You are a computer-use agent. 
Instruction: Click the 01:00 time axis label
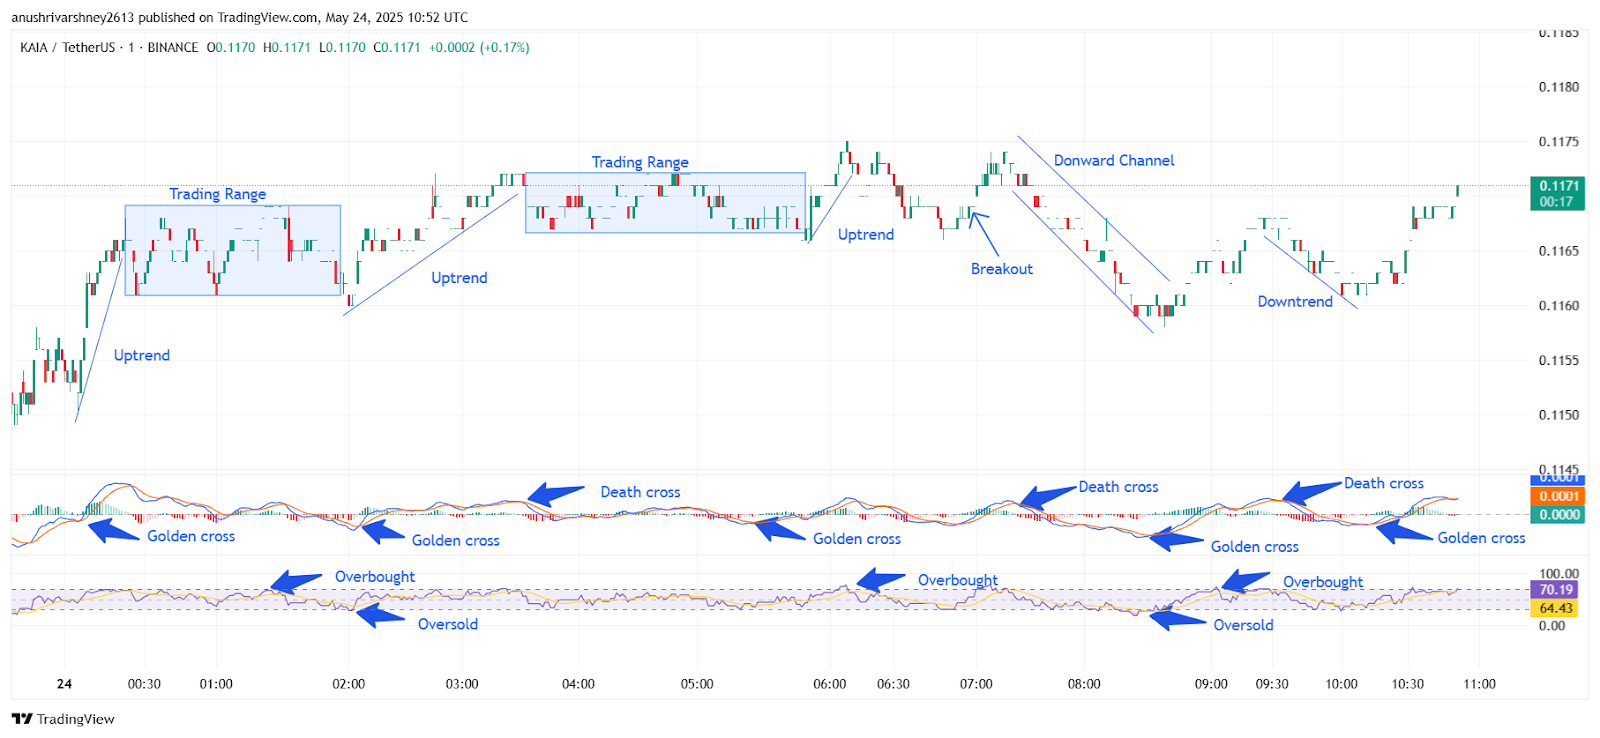pyautogui.click(x=216, y=684)
